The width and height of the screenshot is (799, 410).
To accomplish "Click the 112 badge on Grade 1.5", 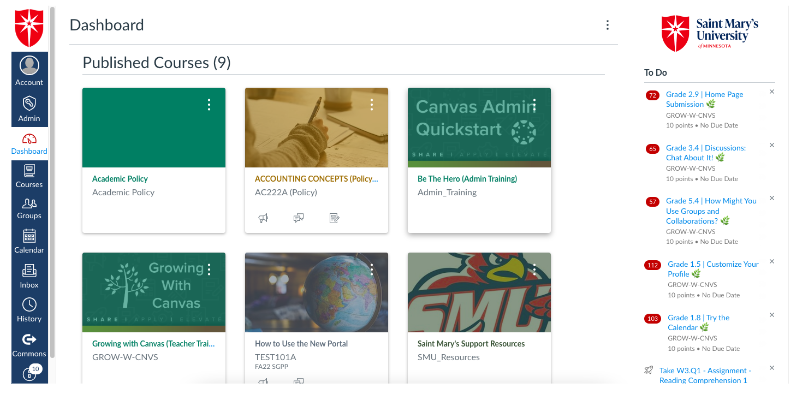I will (x=652, y=265).
